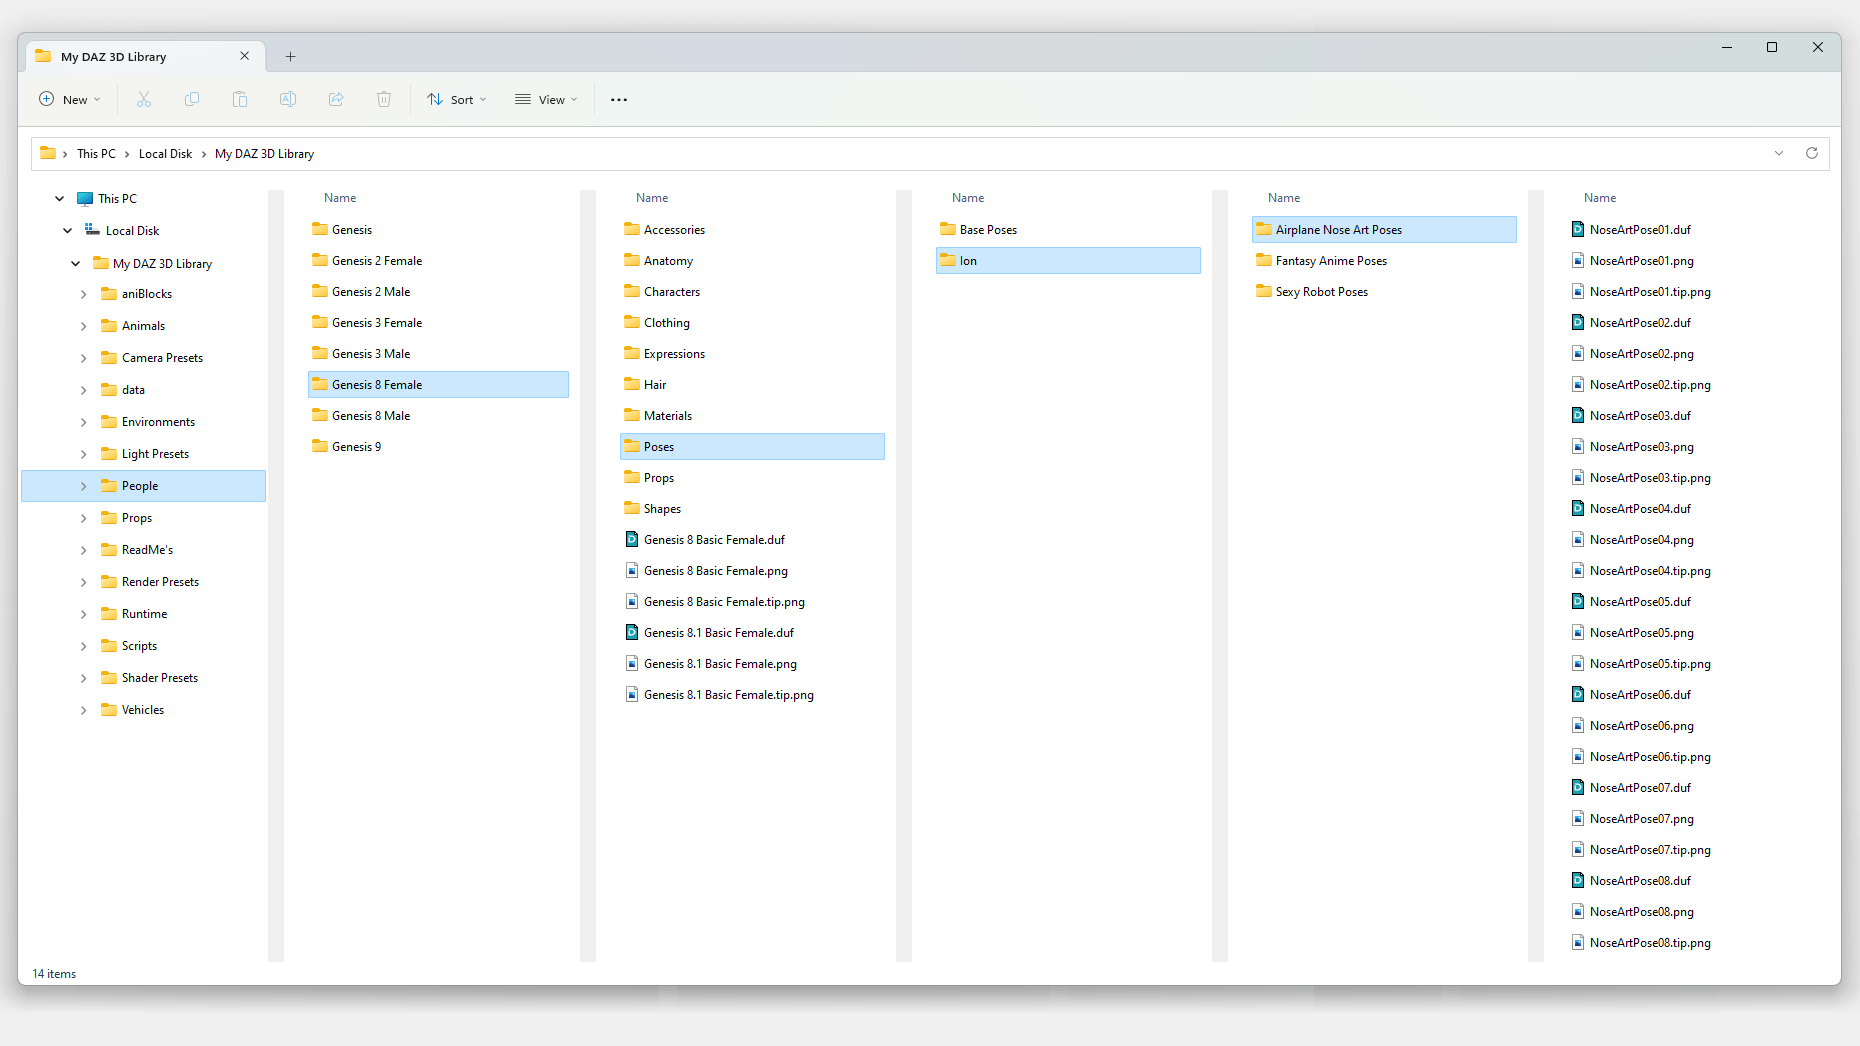Select NoseArtPose03.tip.png file
Image resolution: width=1860 pixels, height=1046 pixels.
click(x=1650, y=477)
